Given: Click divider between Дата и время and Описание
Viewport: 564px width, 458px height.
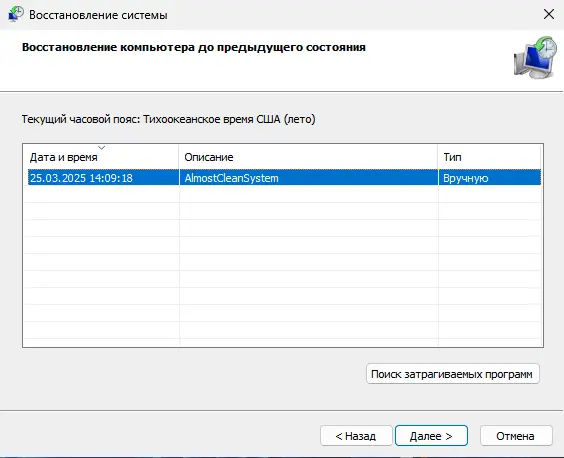Looking at the screenshot, I should point(179,157).
